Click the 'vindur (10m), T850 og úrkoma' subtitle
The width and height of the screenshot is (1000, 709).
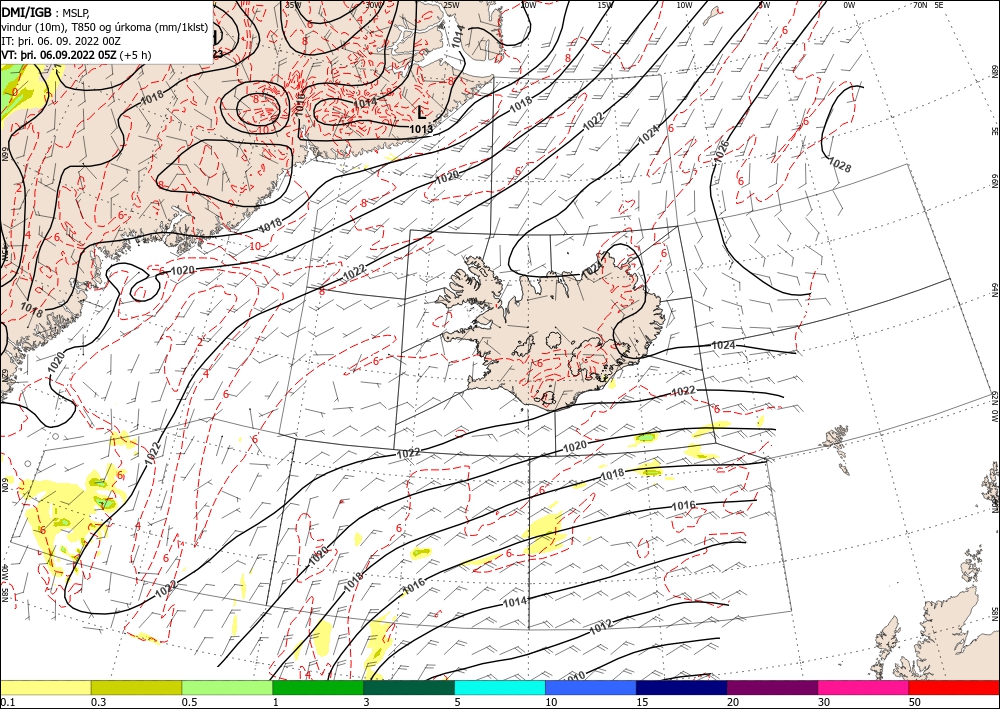point(105,27)
